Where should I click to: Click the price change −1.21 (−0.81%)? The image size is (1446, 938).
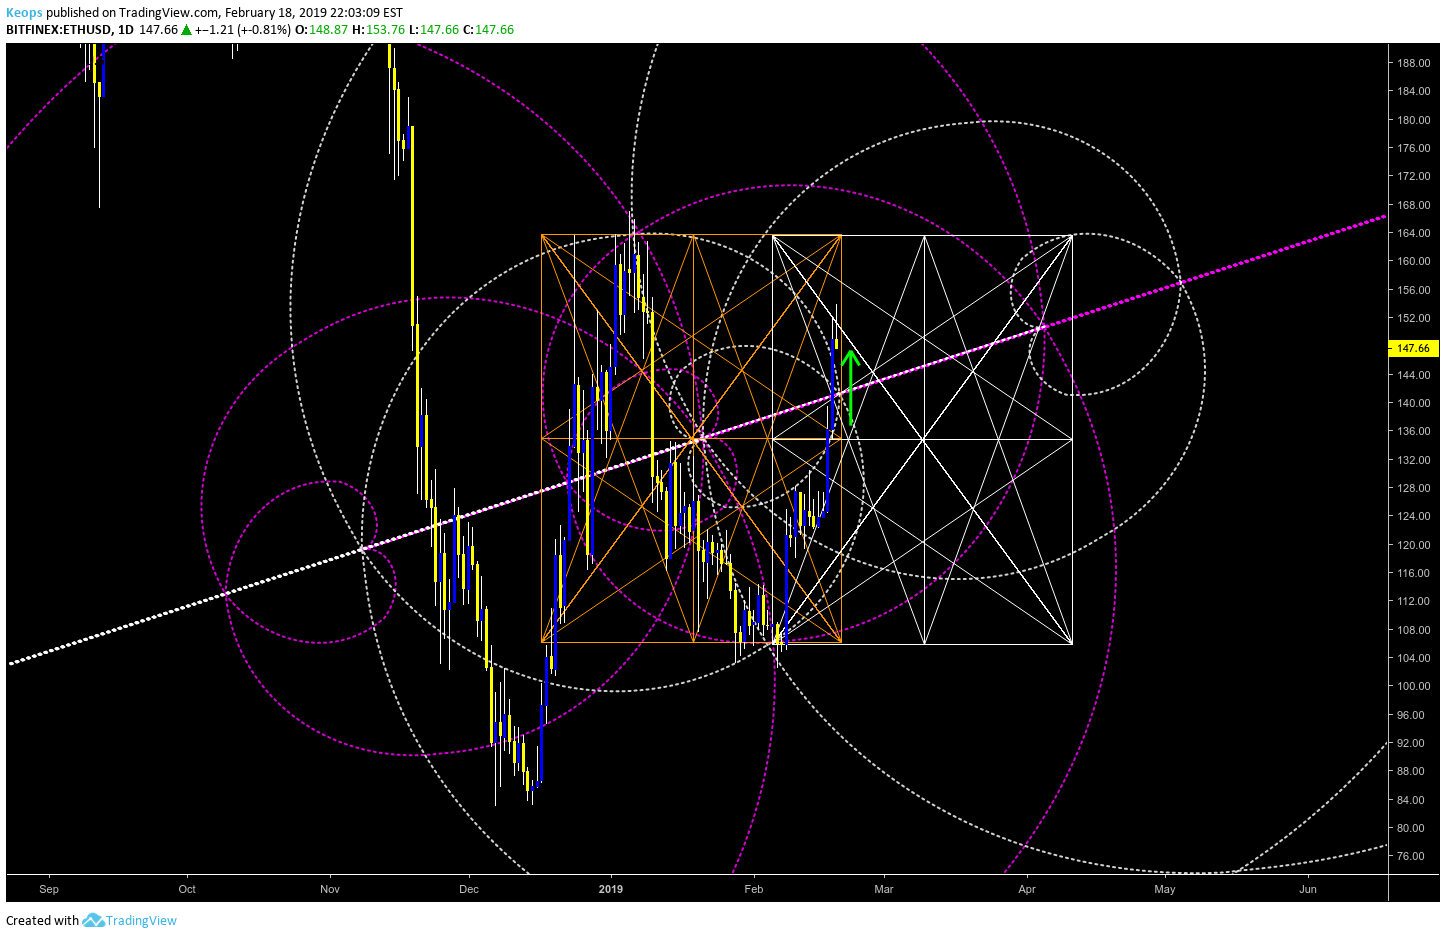tap(243, 30)
